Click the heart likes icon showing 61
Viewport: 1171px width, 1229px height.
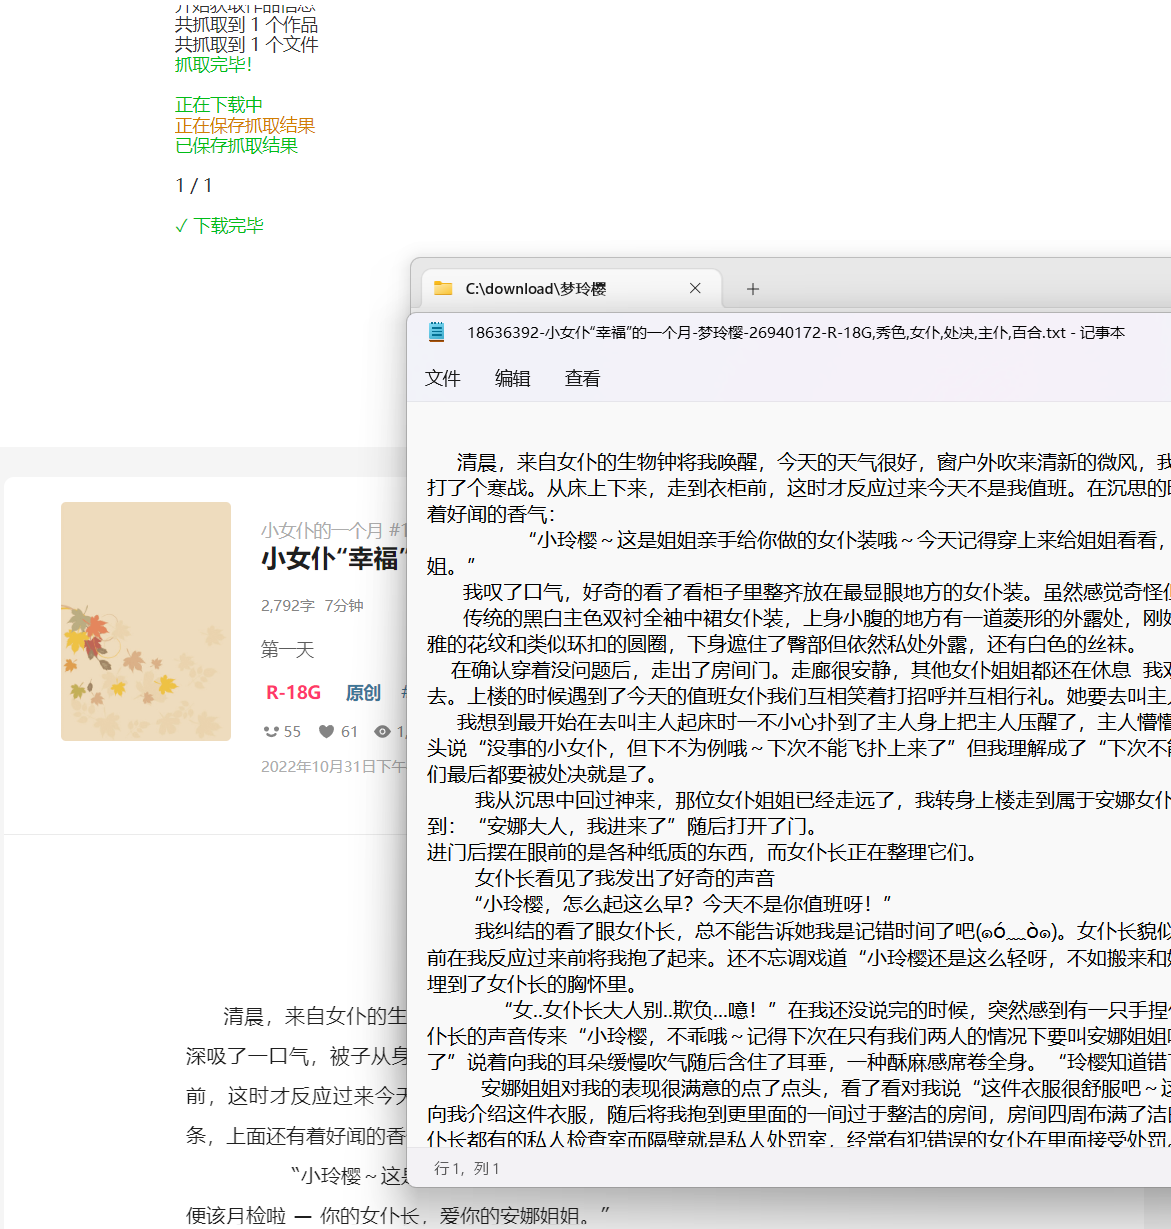coord(326,732)
